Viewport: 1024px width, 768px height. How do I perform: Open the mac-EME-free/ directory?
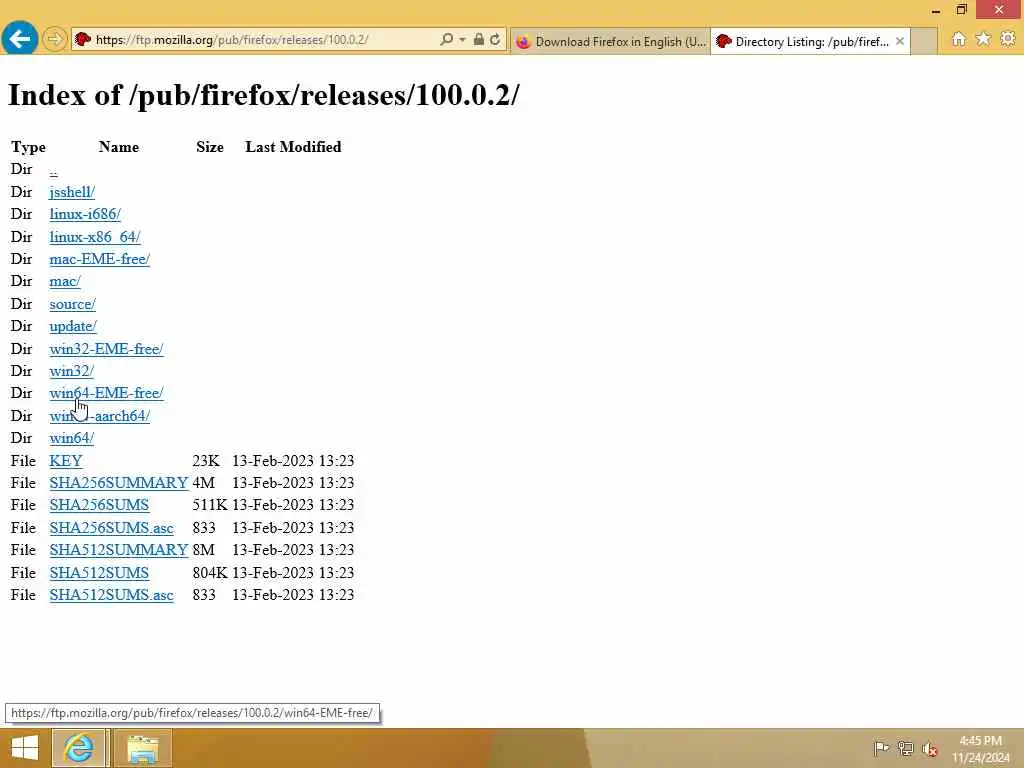(x=100, y=259)
